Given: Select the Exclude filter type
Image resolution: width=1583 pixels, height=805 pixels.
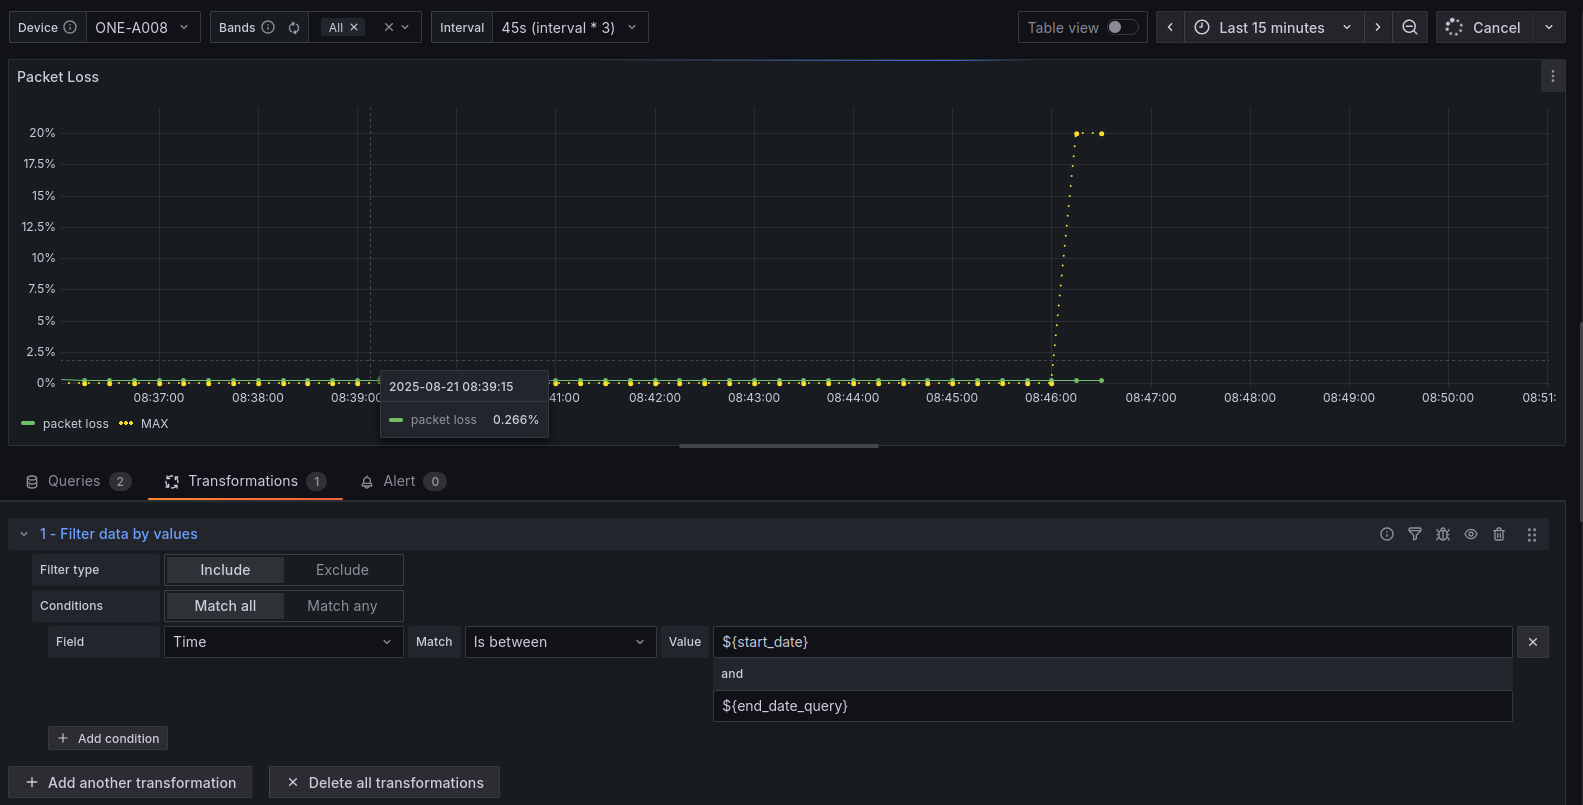Looking at the screenshot, I should pyautogui.click(x=342, y=570).
